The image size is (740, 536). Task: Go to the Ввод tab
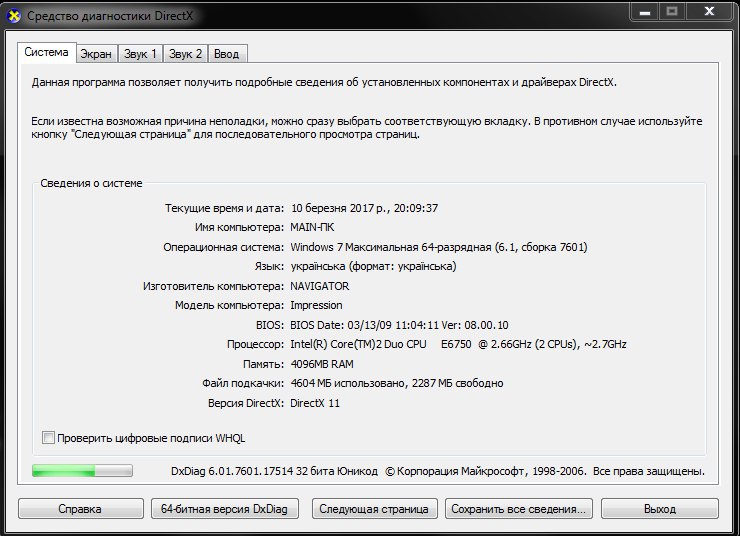click(x=227, y=54)
